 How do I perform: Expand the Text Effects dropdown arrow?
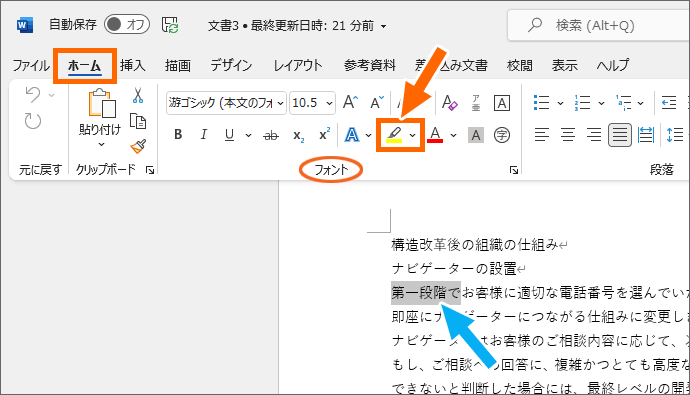(x=369, y=135)
